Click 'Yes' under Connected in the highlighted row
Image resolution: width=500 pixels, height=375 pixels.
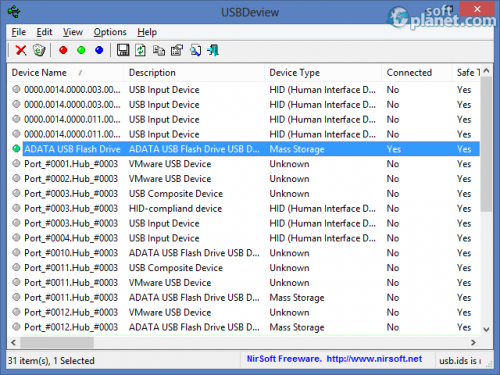[394, 149]
